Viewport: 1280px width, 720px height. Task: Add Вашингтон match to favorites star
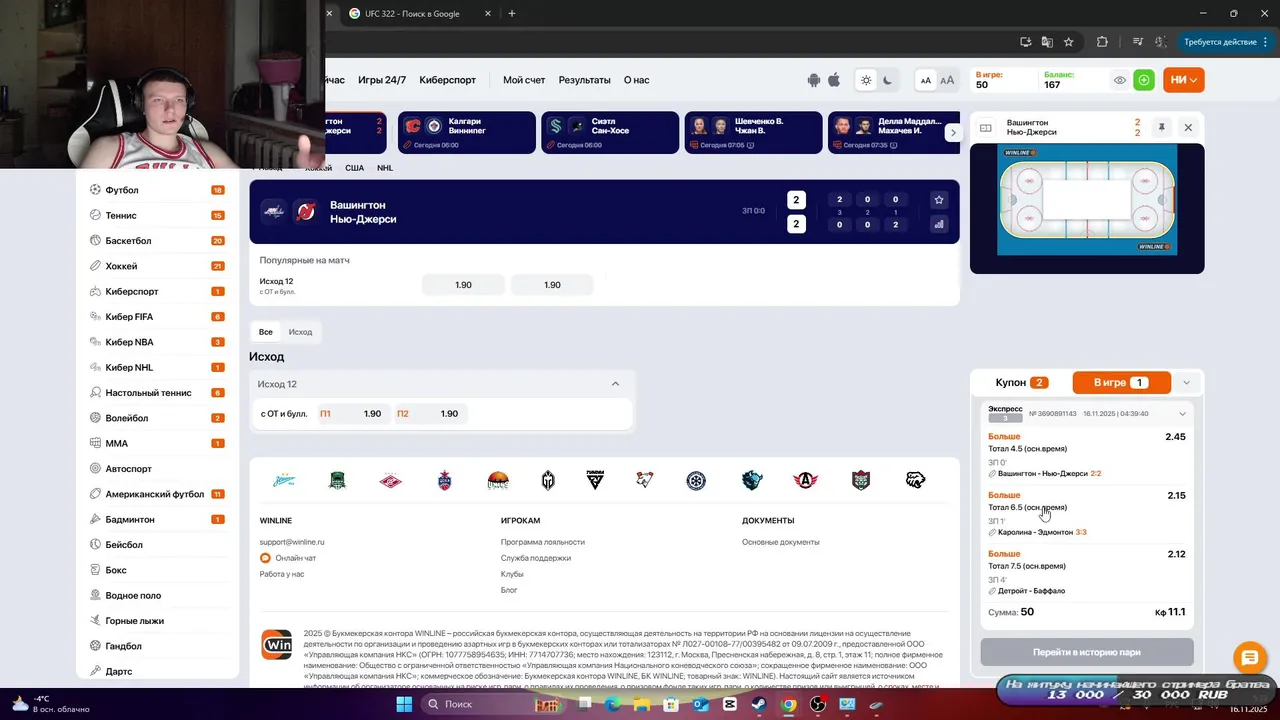tap(939, 200)
